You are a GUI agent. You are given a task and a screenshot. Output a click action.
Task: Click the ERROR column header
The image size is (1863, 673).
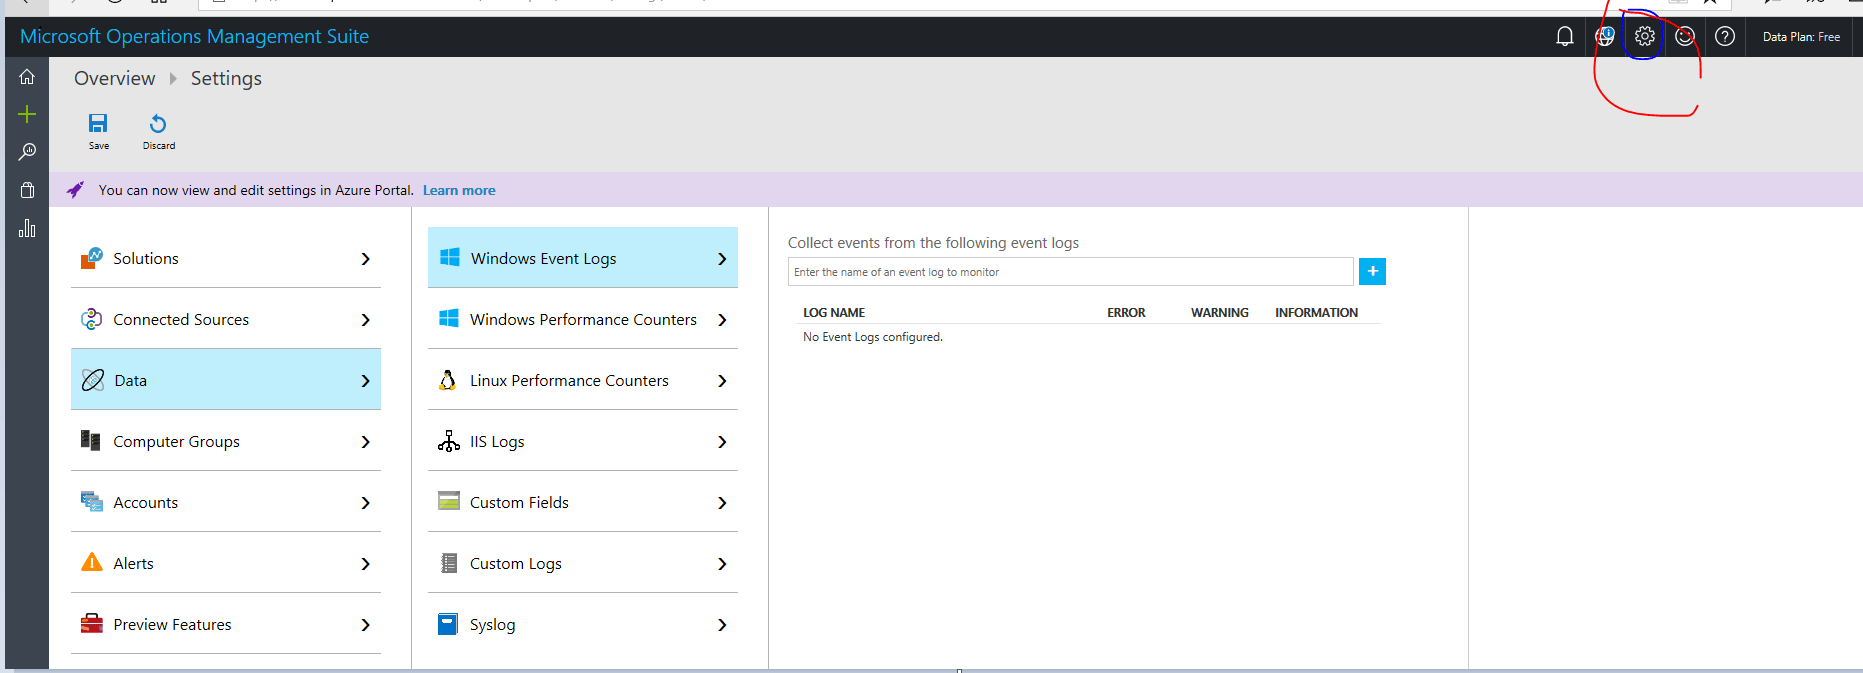[1126, 313]
